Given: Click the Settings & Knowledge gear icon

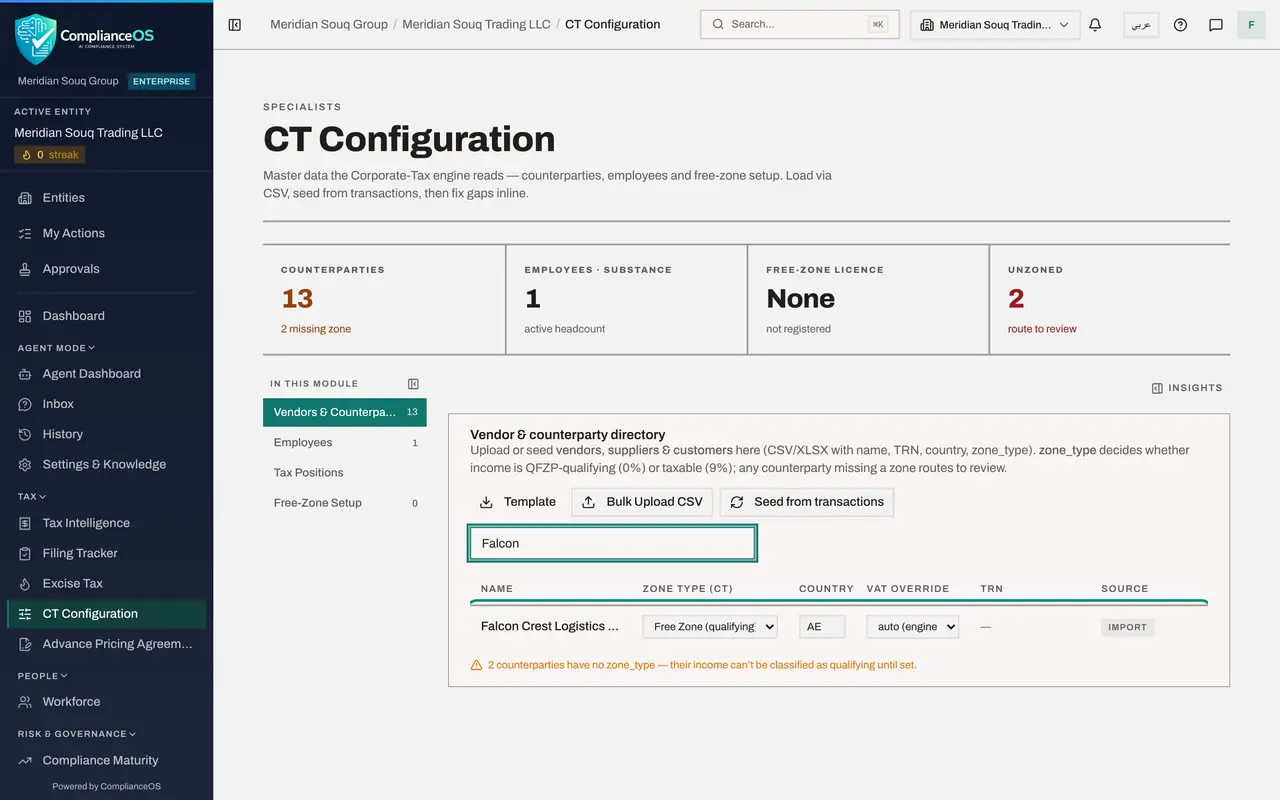Looking at the screenshot, I should coord(25,464).
